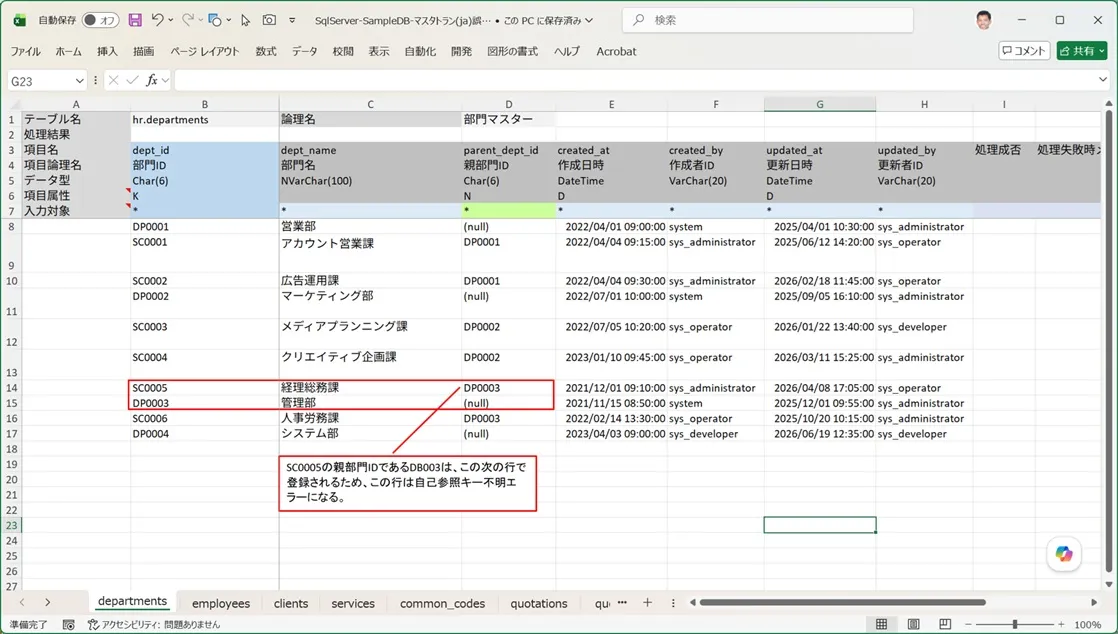Open the fx function dropdown arrow

165,81
